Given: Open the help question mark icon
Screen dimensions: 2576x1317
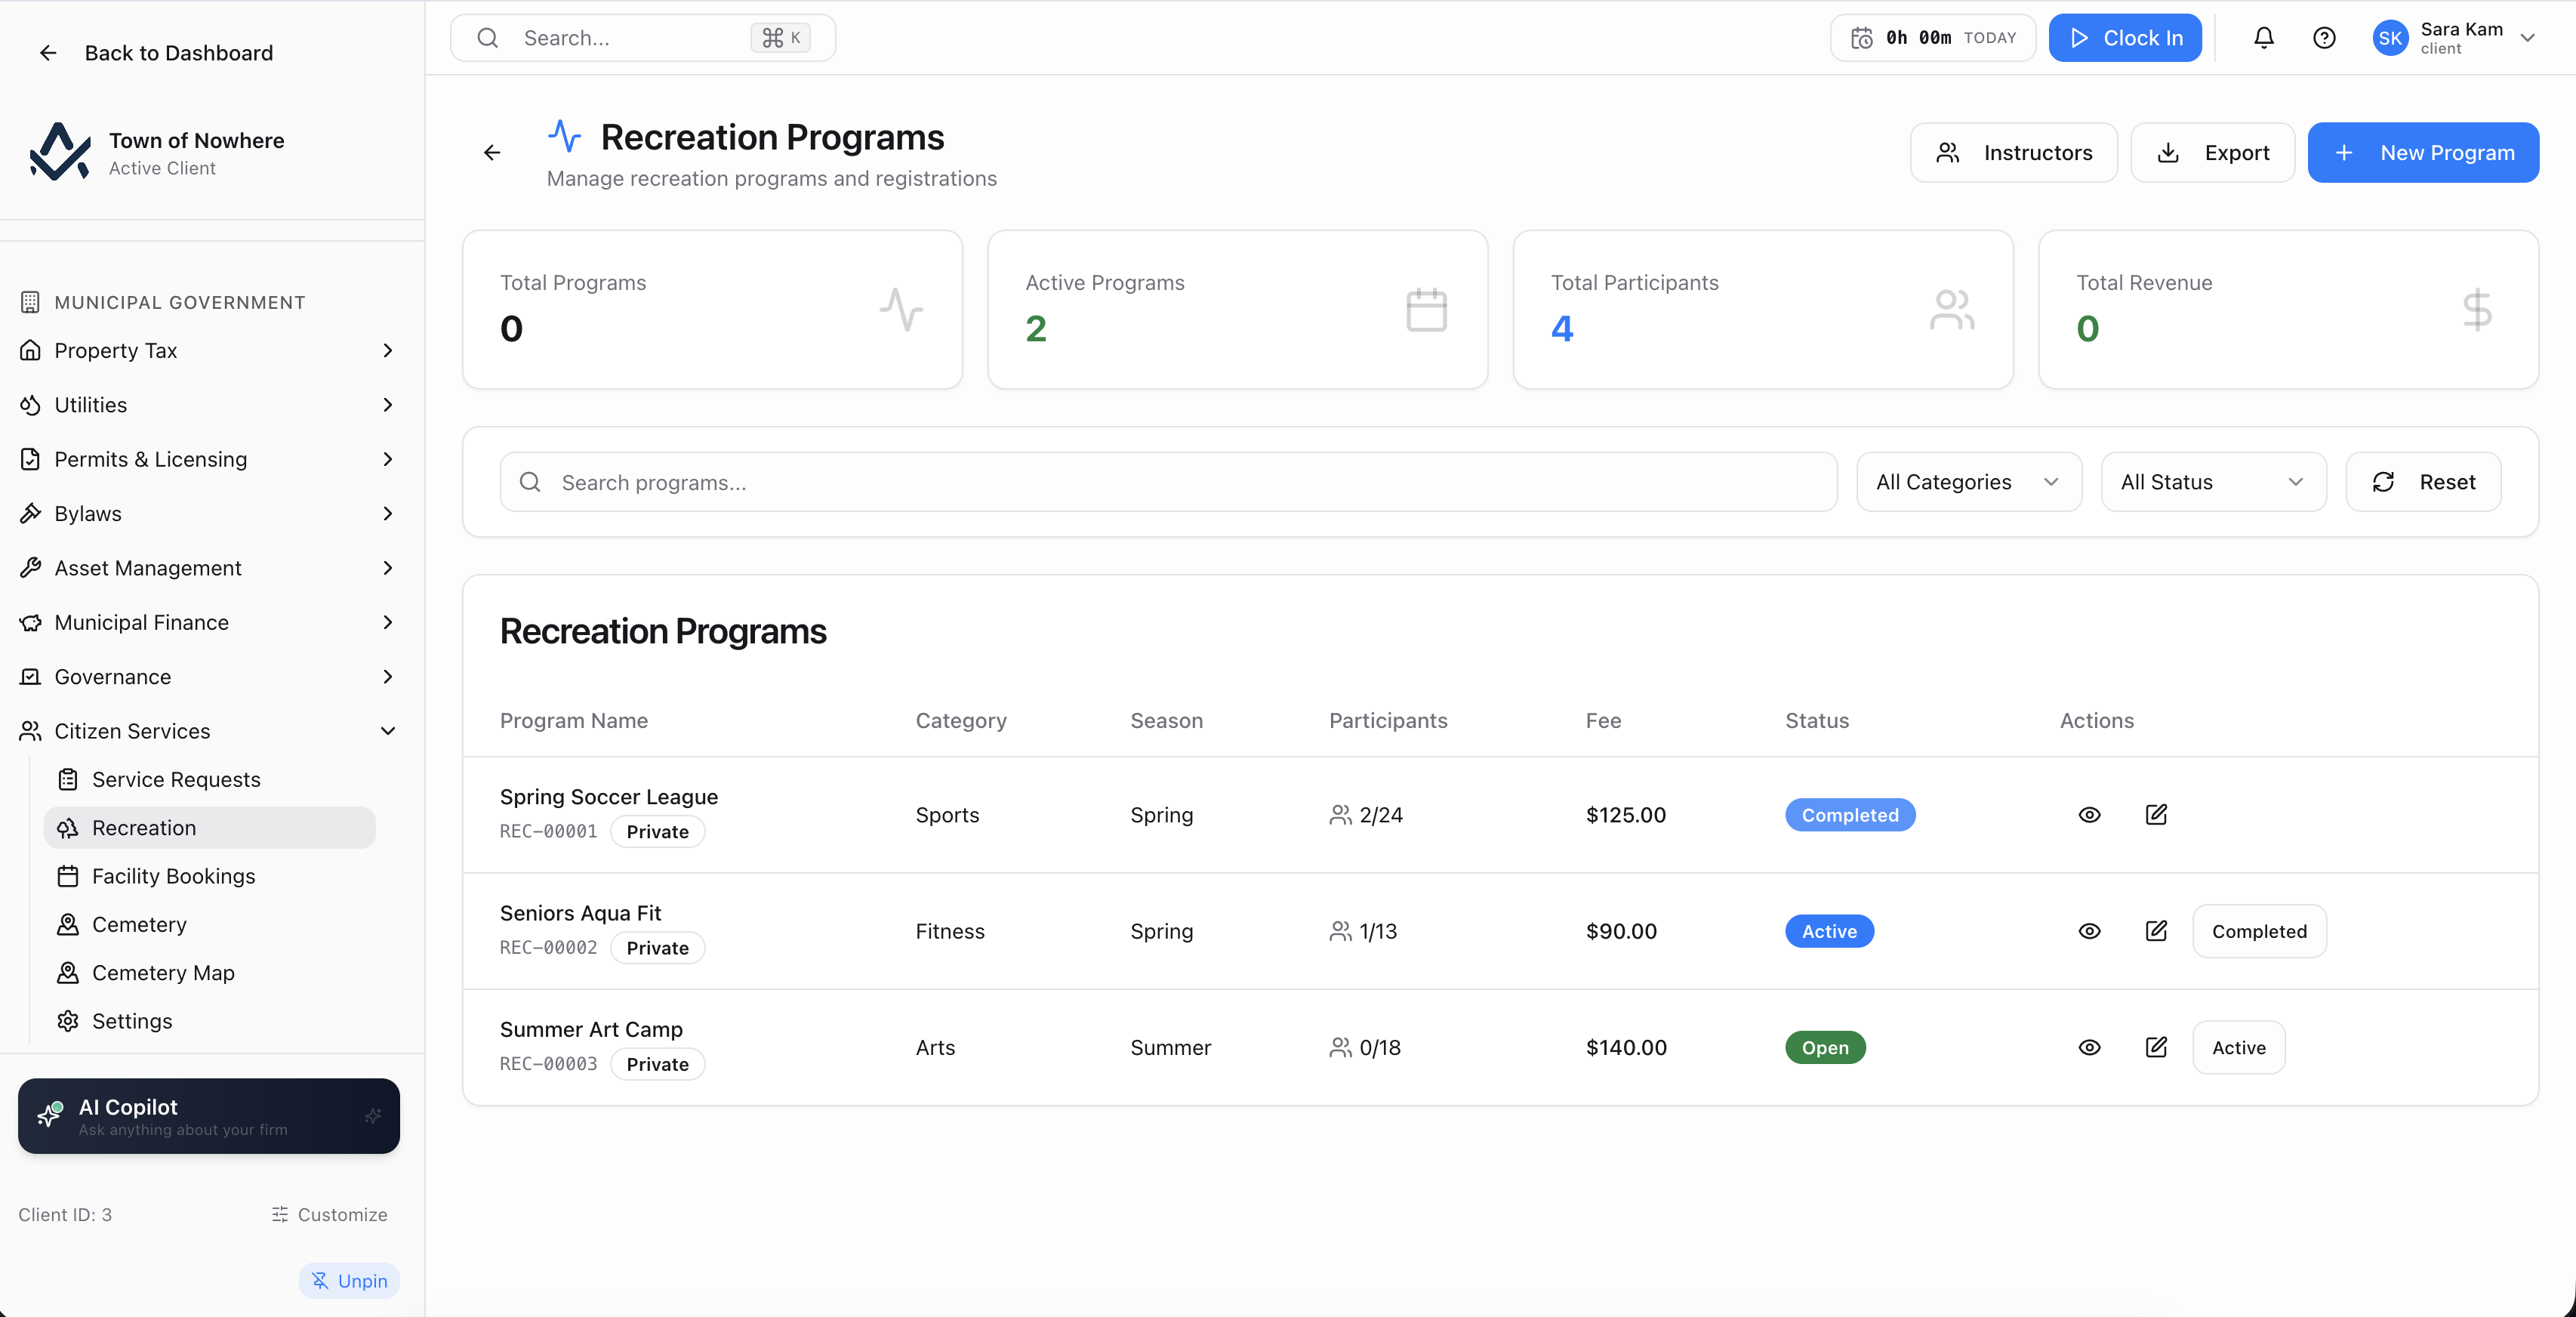Looking at the screenshot, I should pyautogui.click(x=2324, y=38).
